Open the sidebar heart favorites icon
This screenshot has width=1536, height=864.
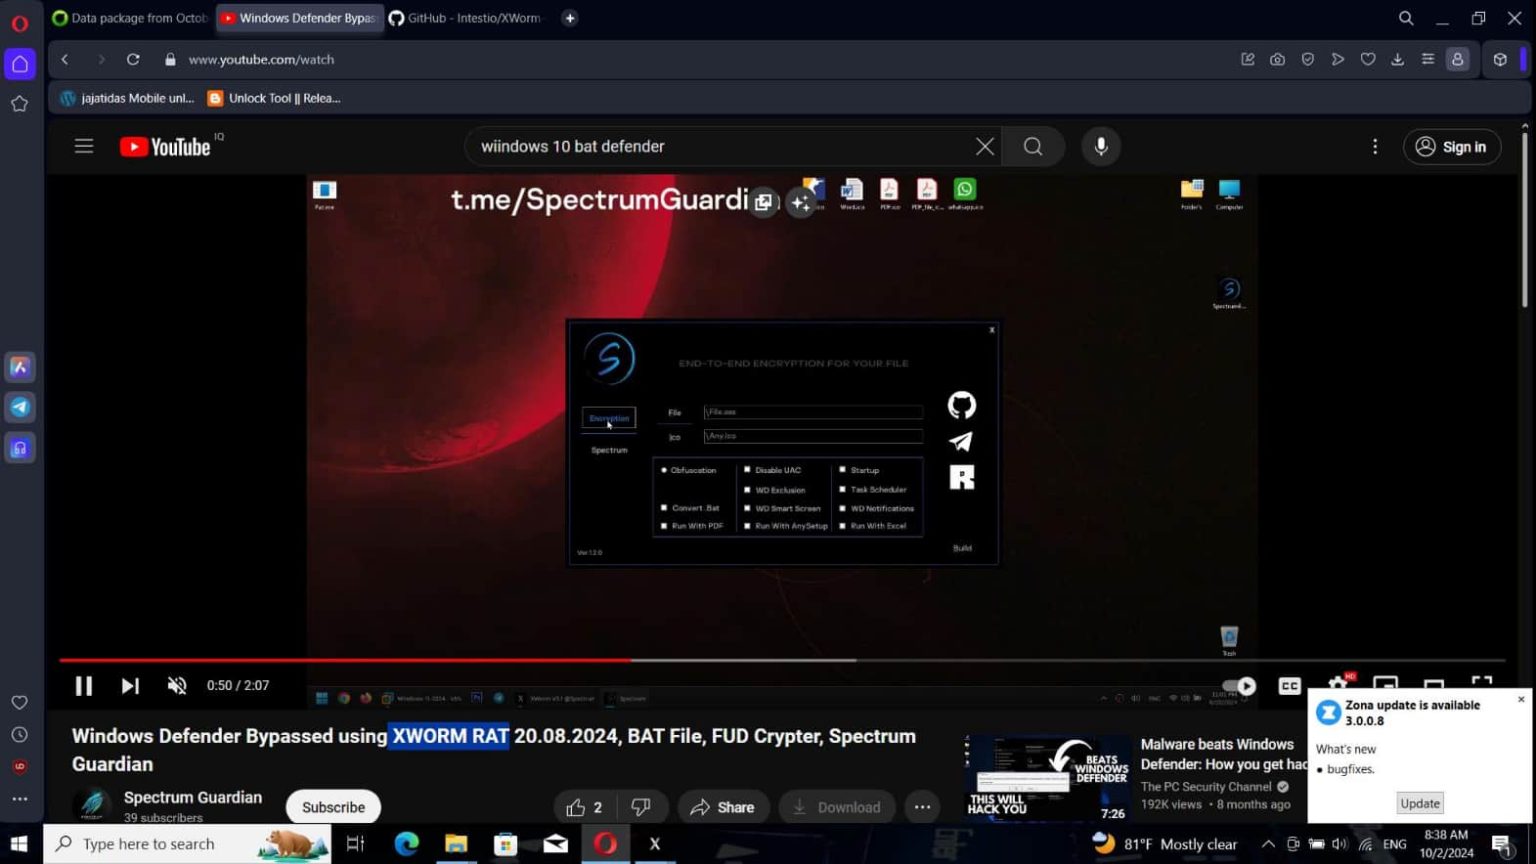(19, 703)
